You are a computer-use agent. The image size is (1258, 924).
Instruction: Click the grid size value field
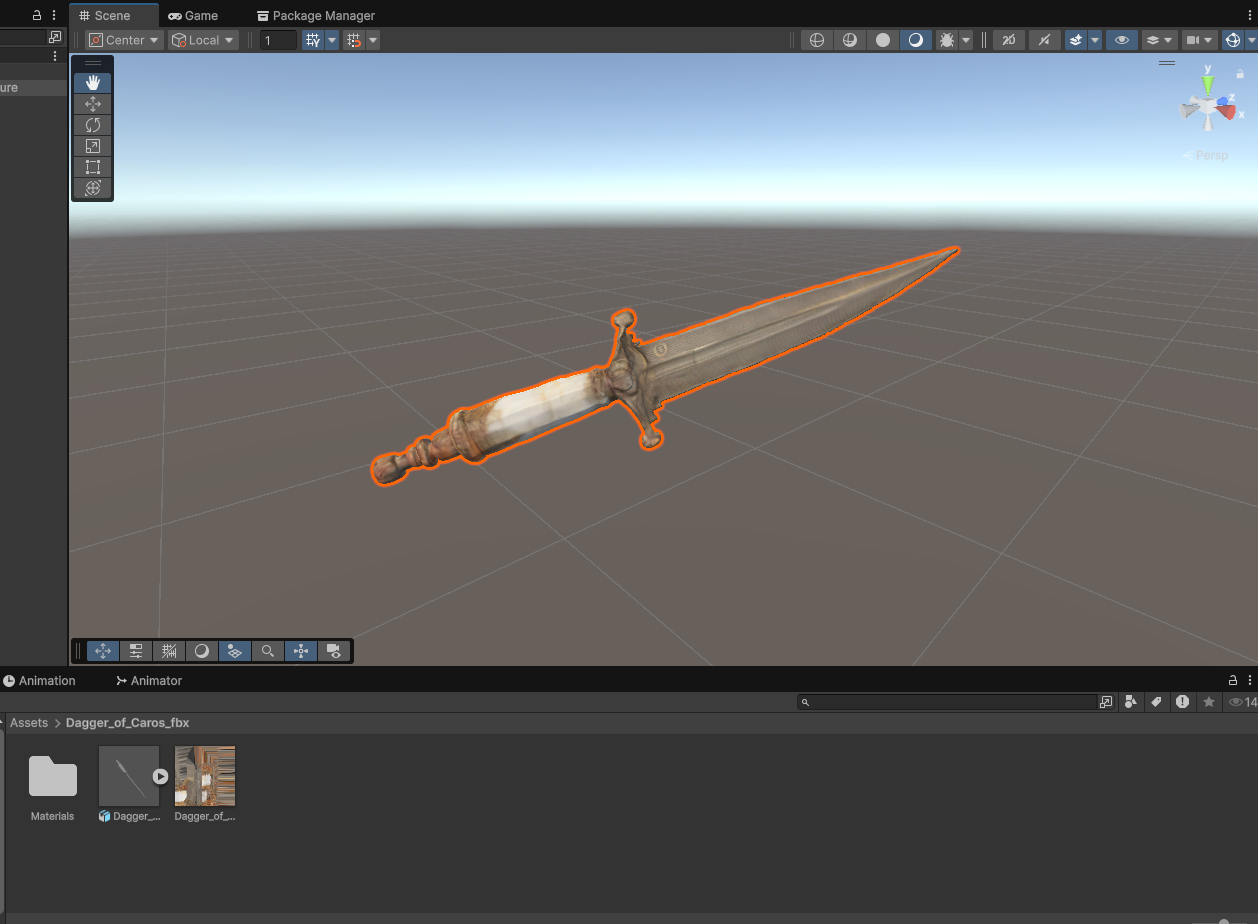pyautogui.click(x=278, y=40)
